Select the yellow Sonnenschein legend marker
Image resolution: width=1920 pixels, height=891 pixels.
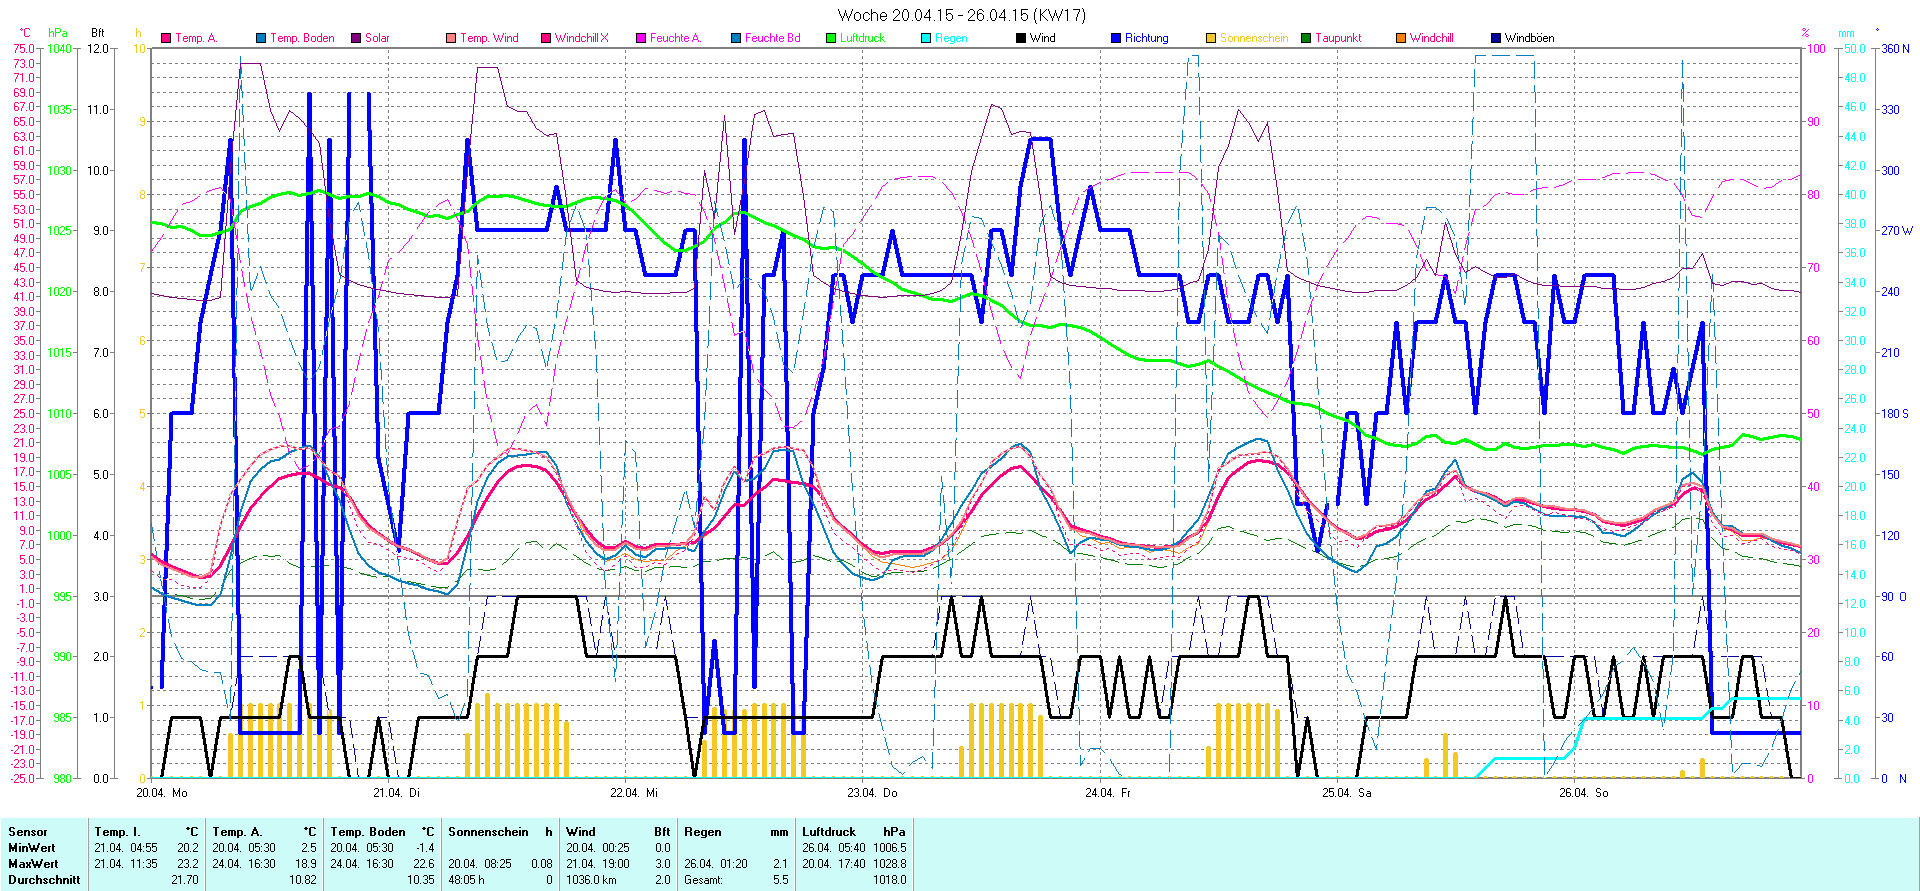tap(1211, 38)
